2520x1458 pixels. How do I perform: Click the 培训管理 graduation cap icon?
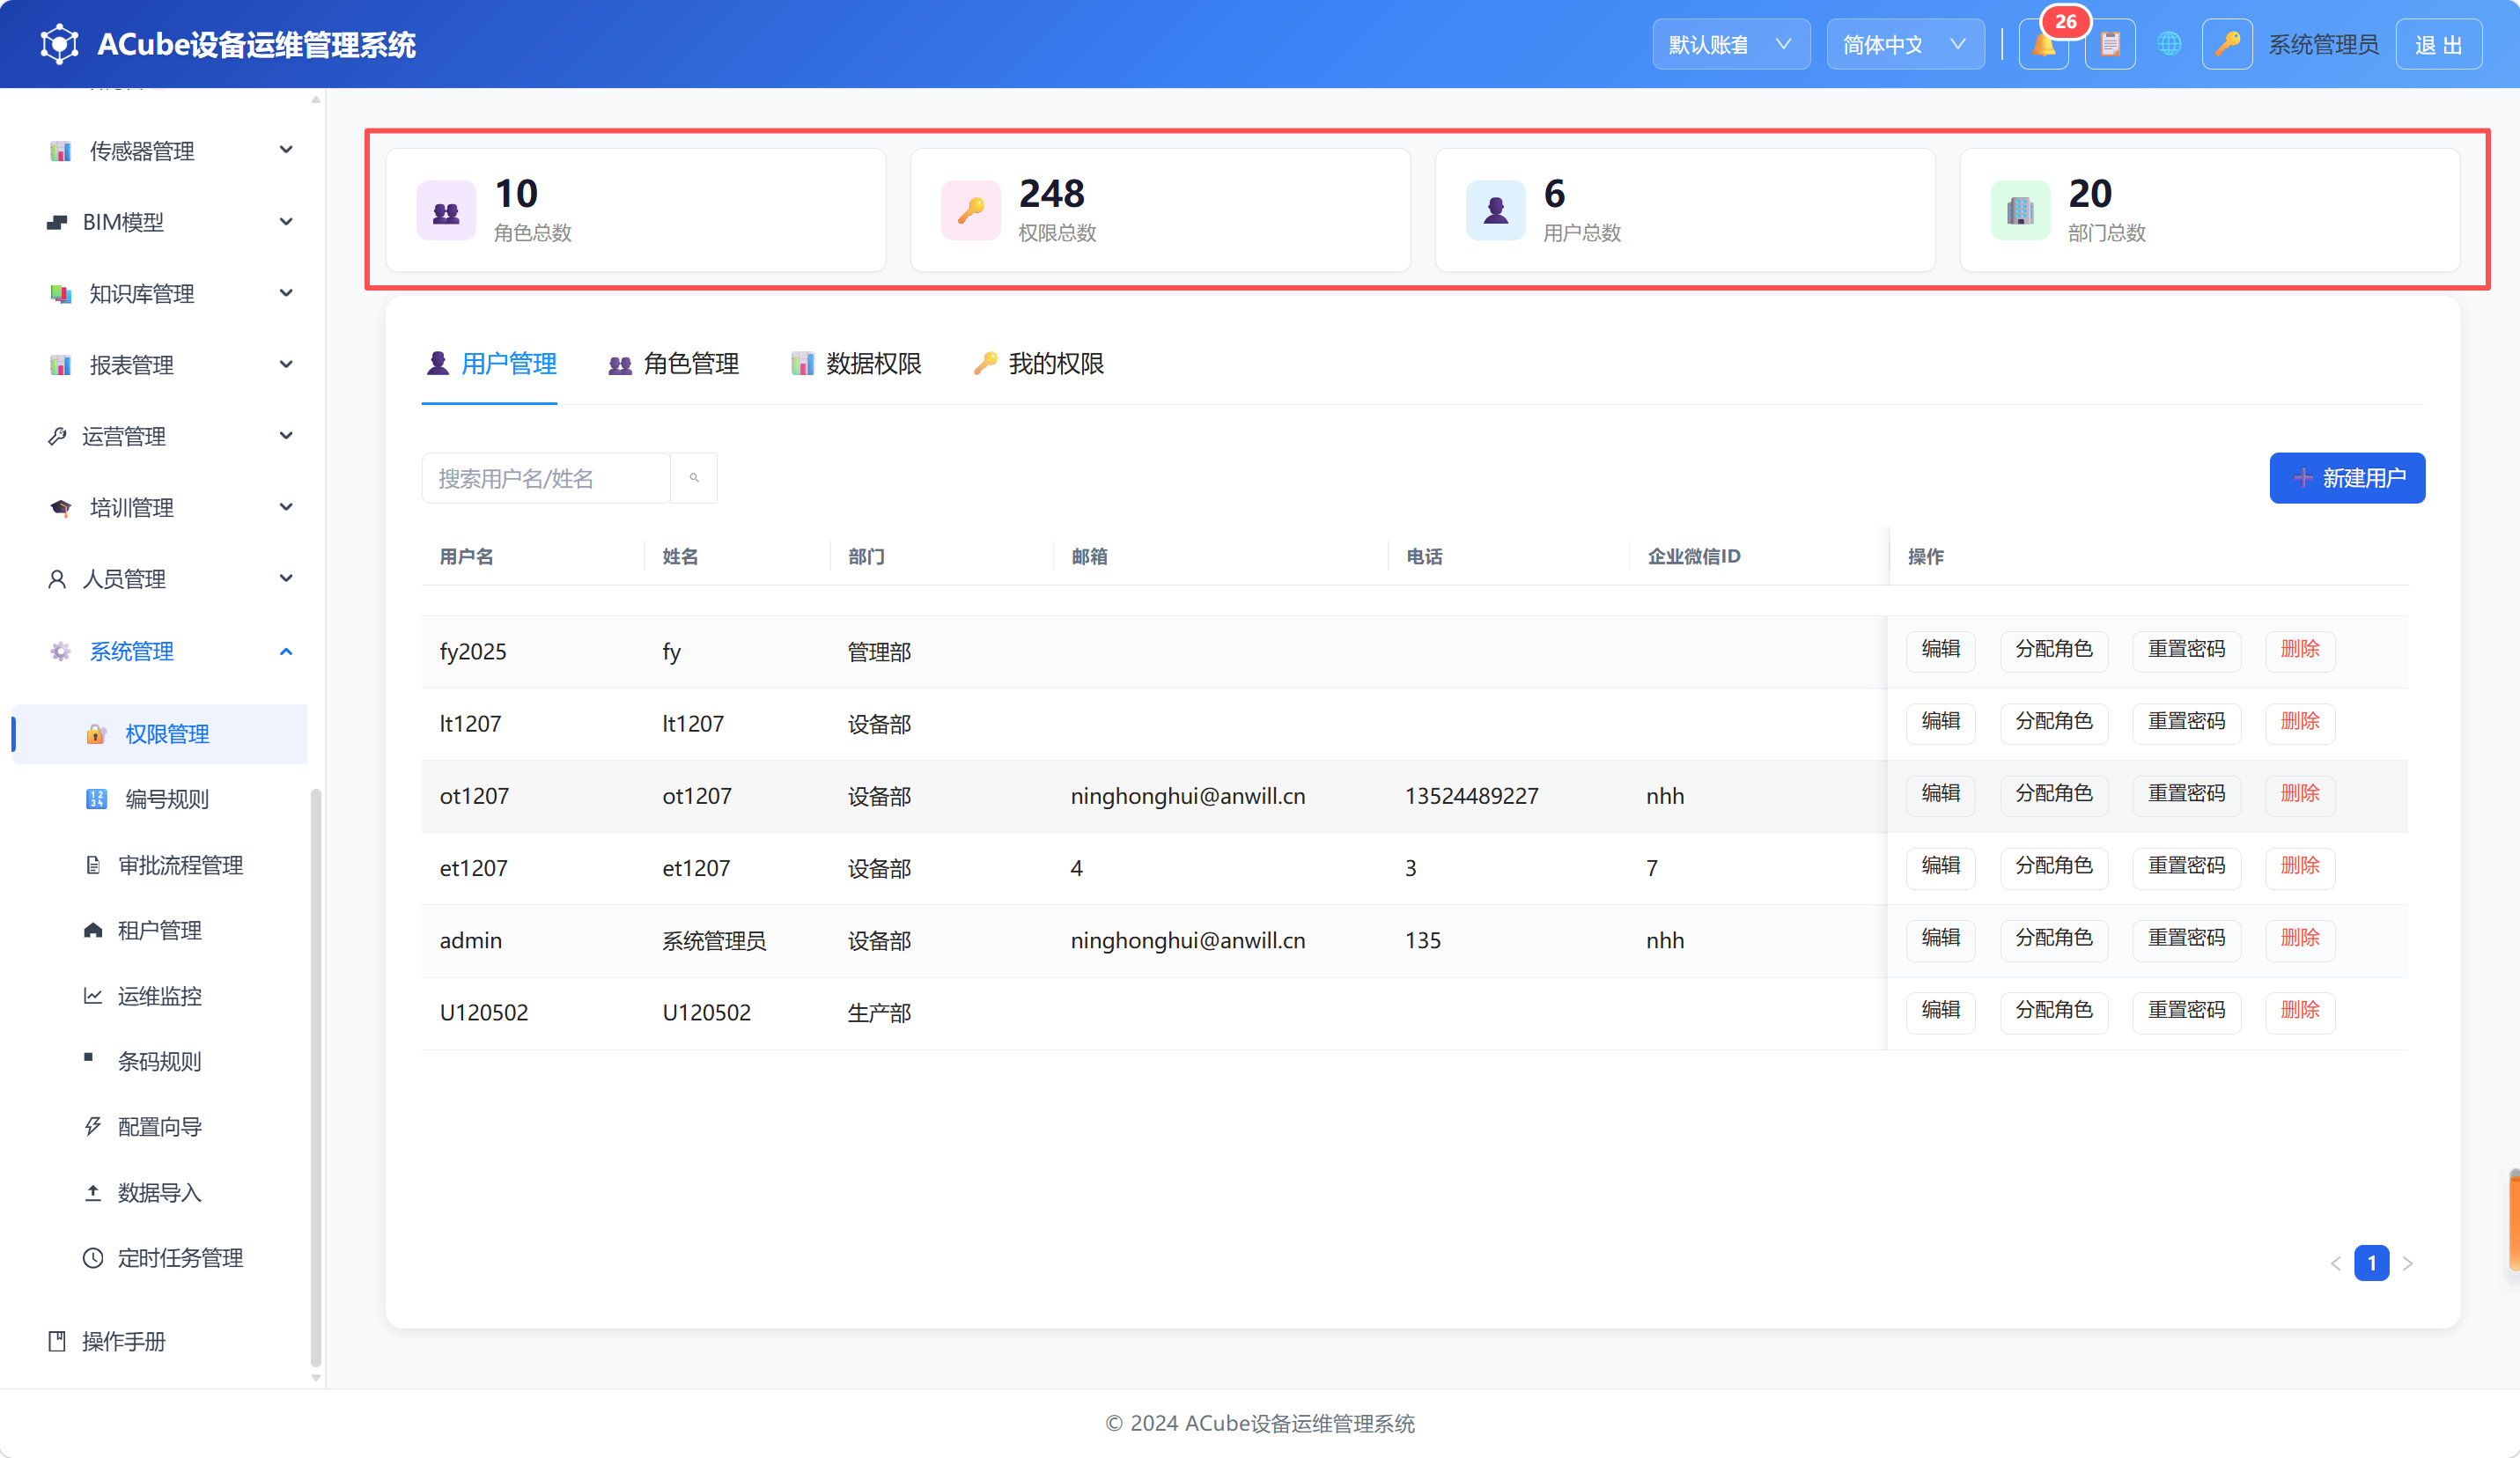61,508
